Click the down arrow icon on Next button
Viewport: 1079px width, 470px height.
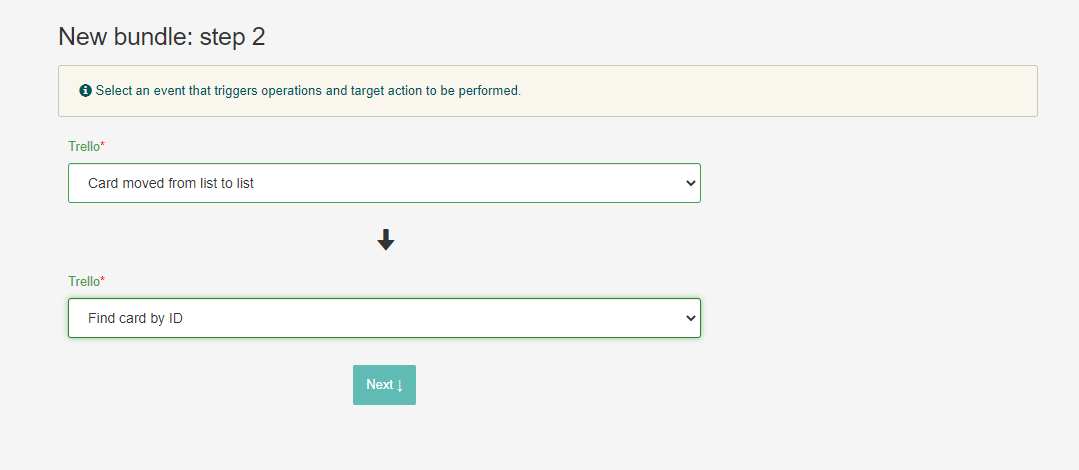400,386
